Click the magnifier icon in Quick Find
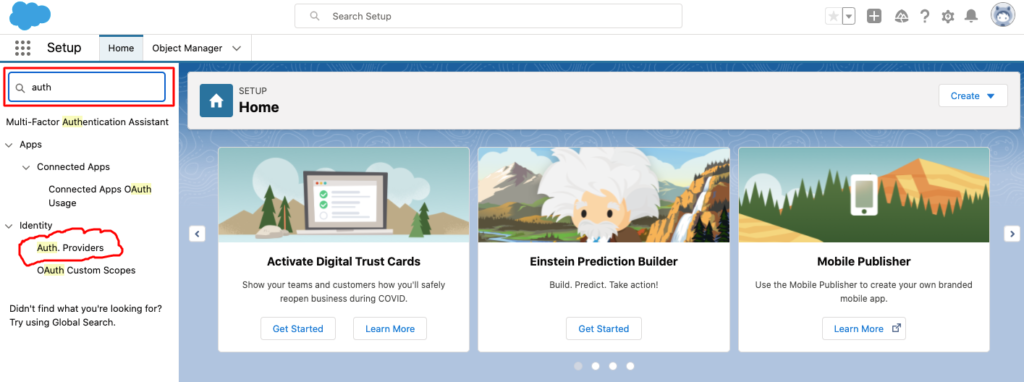 pos(20,88)
